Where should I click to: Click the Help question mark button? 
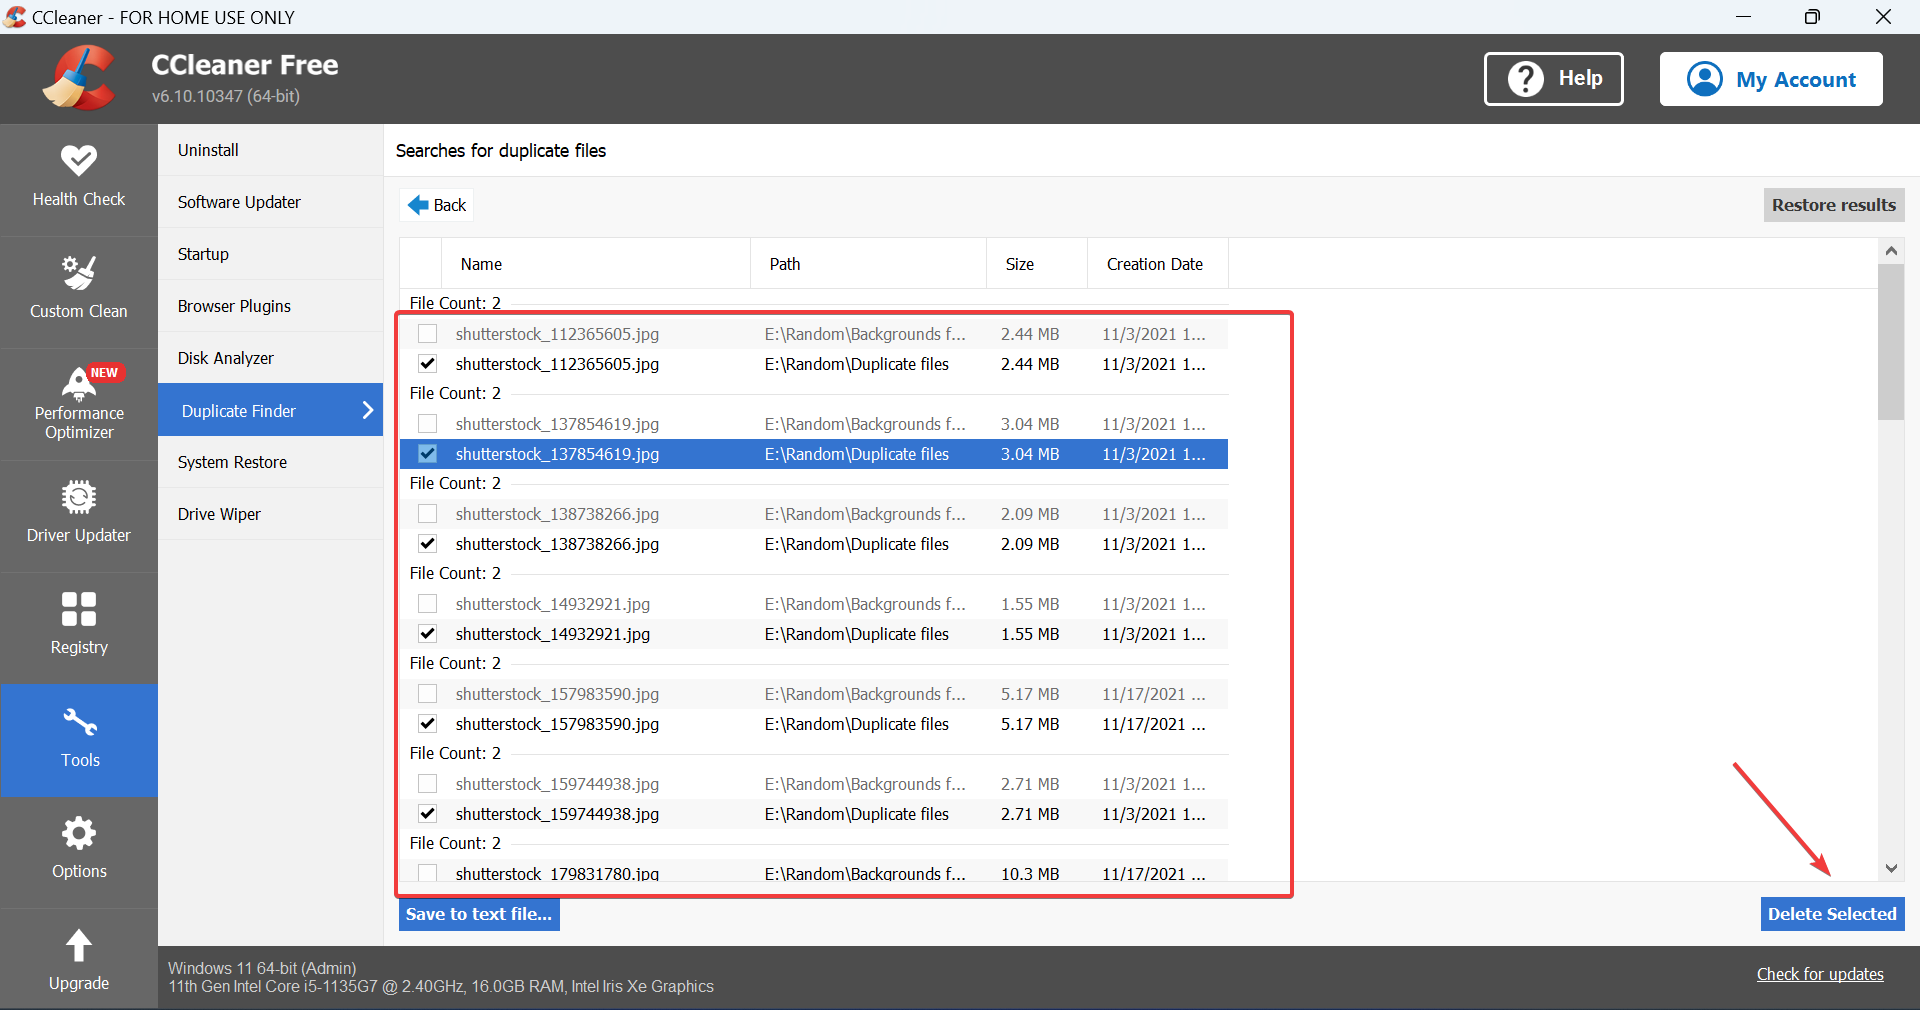point(1554,79)
